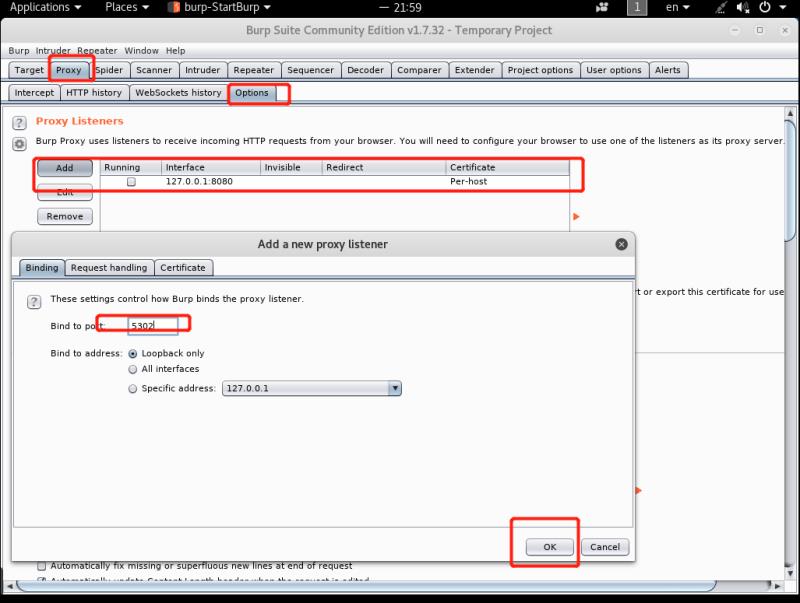Toggle Running checkbox for 127.0.0.1:8080 listener
The width and height of the screenshot is (800, 603).
coord(131,182)
